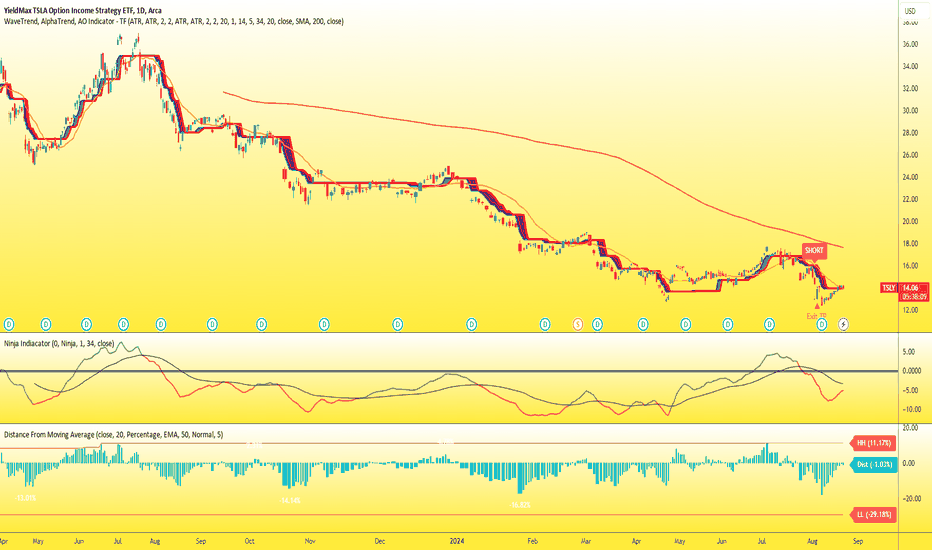Click the -10.00 Ninja axis label
The image size is (932, 550).
coord(911,409)
